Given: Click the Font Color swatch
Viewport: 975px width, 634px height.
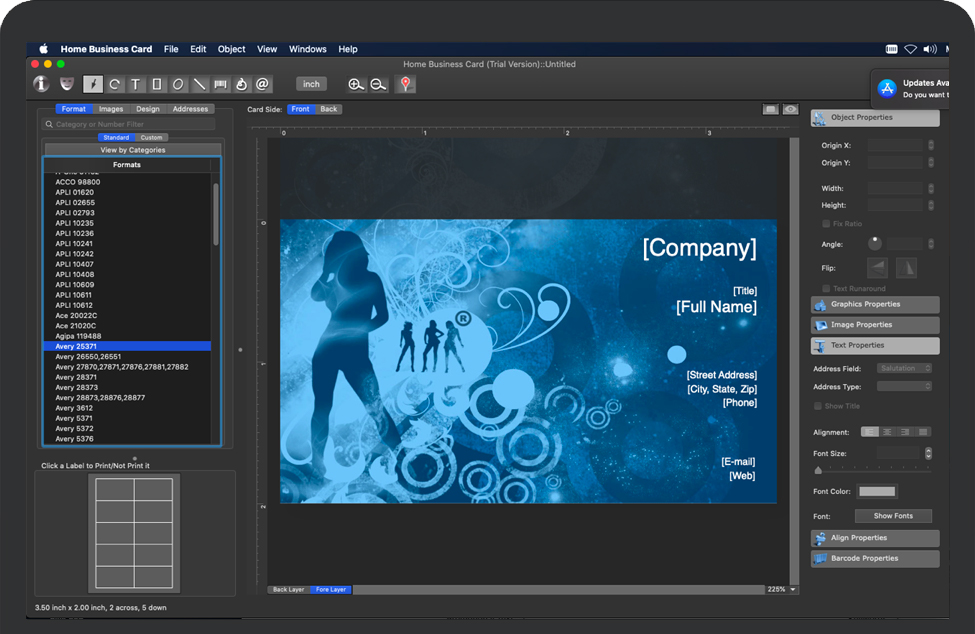Looking at the screenshot, I should coord(877,491).
